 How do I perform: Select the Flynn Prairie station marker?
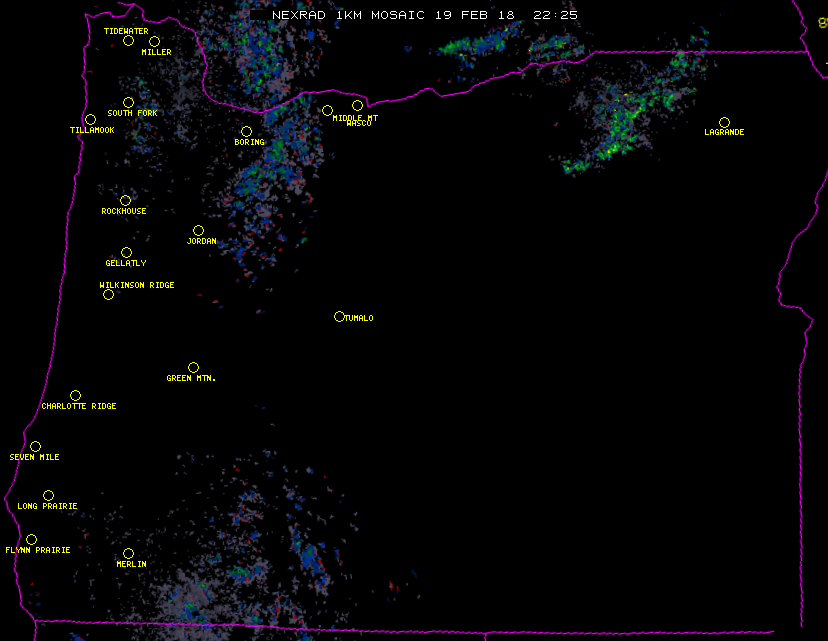coord(31,540)
